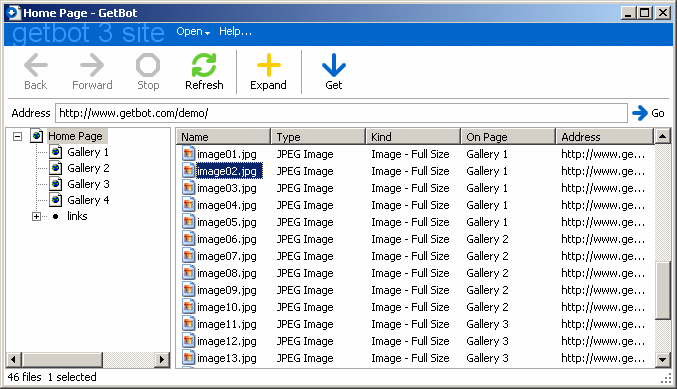The height and width of the screenshot is (389, 677).
Task: Click the image12.jpg file icon
Action: tap(188, 341)
